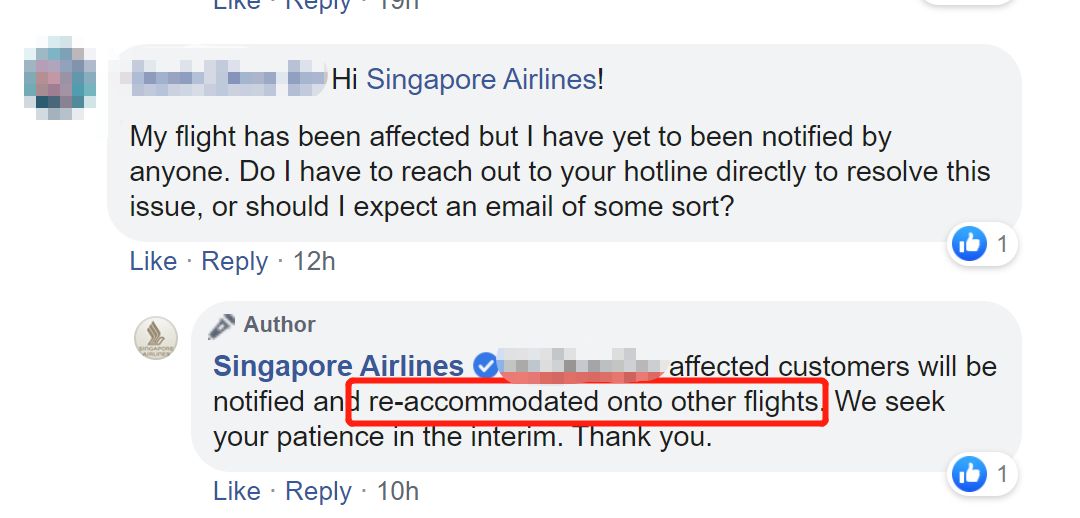This screenshot has height=518, width=1080.
Task: Click the 12h comment timestamp
Action: click(x=314, y=262)
